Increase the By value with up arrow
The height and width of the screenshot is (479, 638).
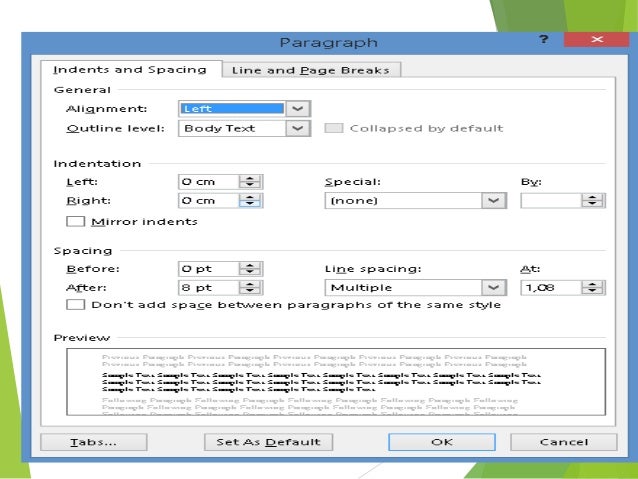[x=592, y=197]
